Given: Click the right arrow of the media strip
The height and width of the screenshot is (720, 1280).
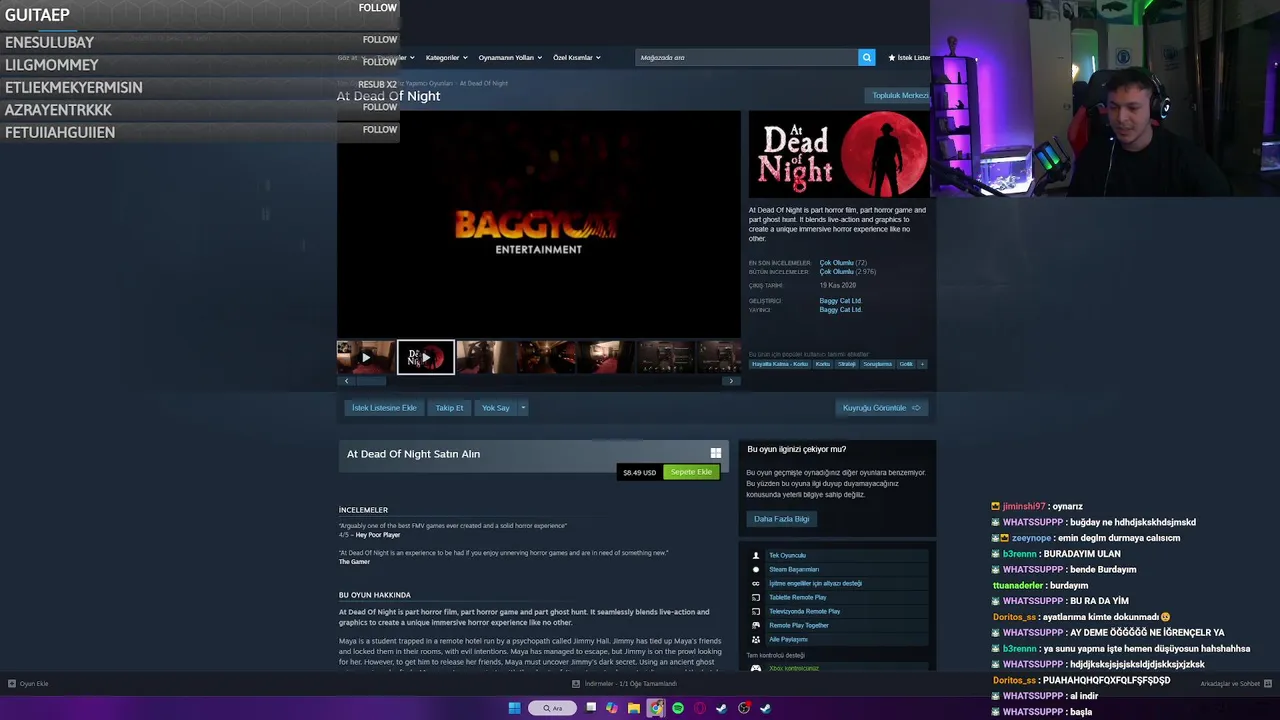Looking at the screenshot, I should (731, 381).
